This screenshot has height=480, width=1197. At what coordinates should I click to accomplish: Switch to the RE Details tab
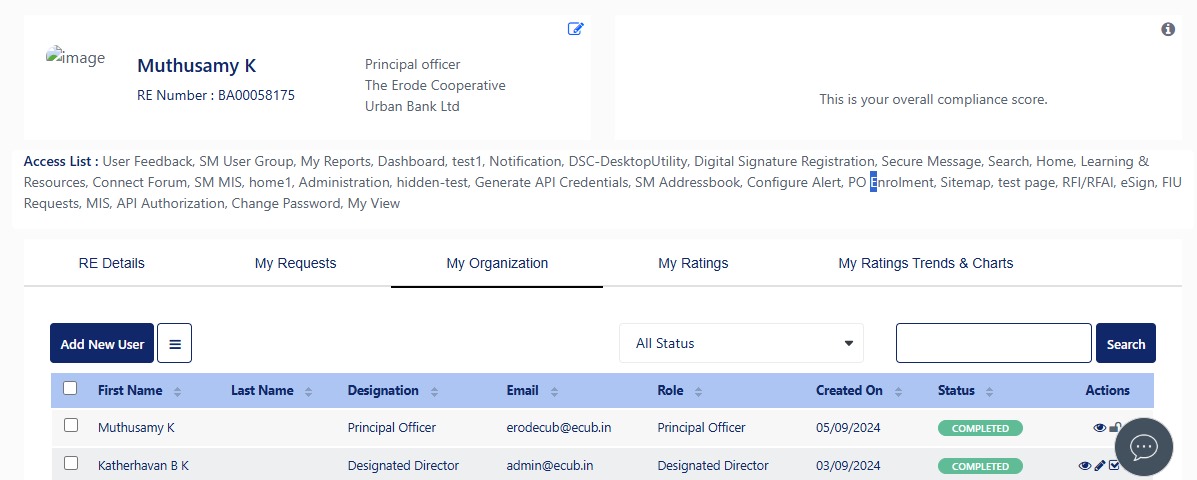point(111,263)
